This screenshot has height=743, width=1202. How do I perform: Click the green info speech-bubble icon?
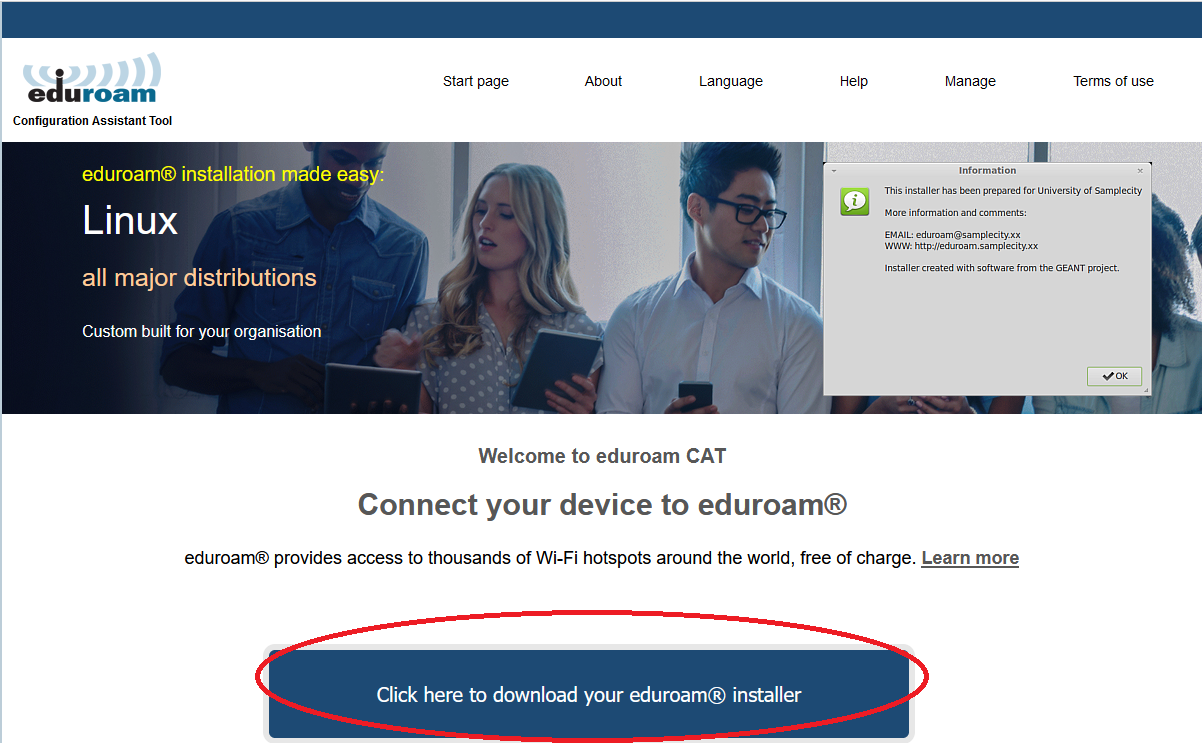[855, 200]
